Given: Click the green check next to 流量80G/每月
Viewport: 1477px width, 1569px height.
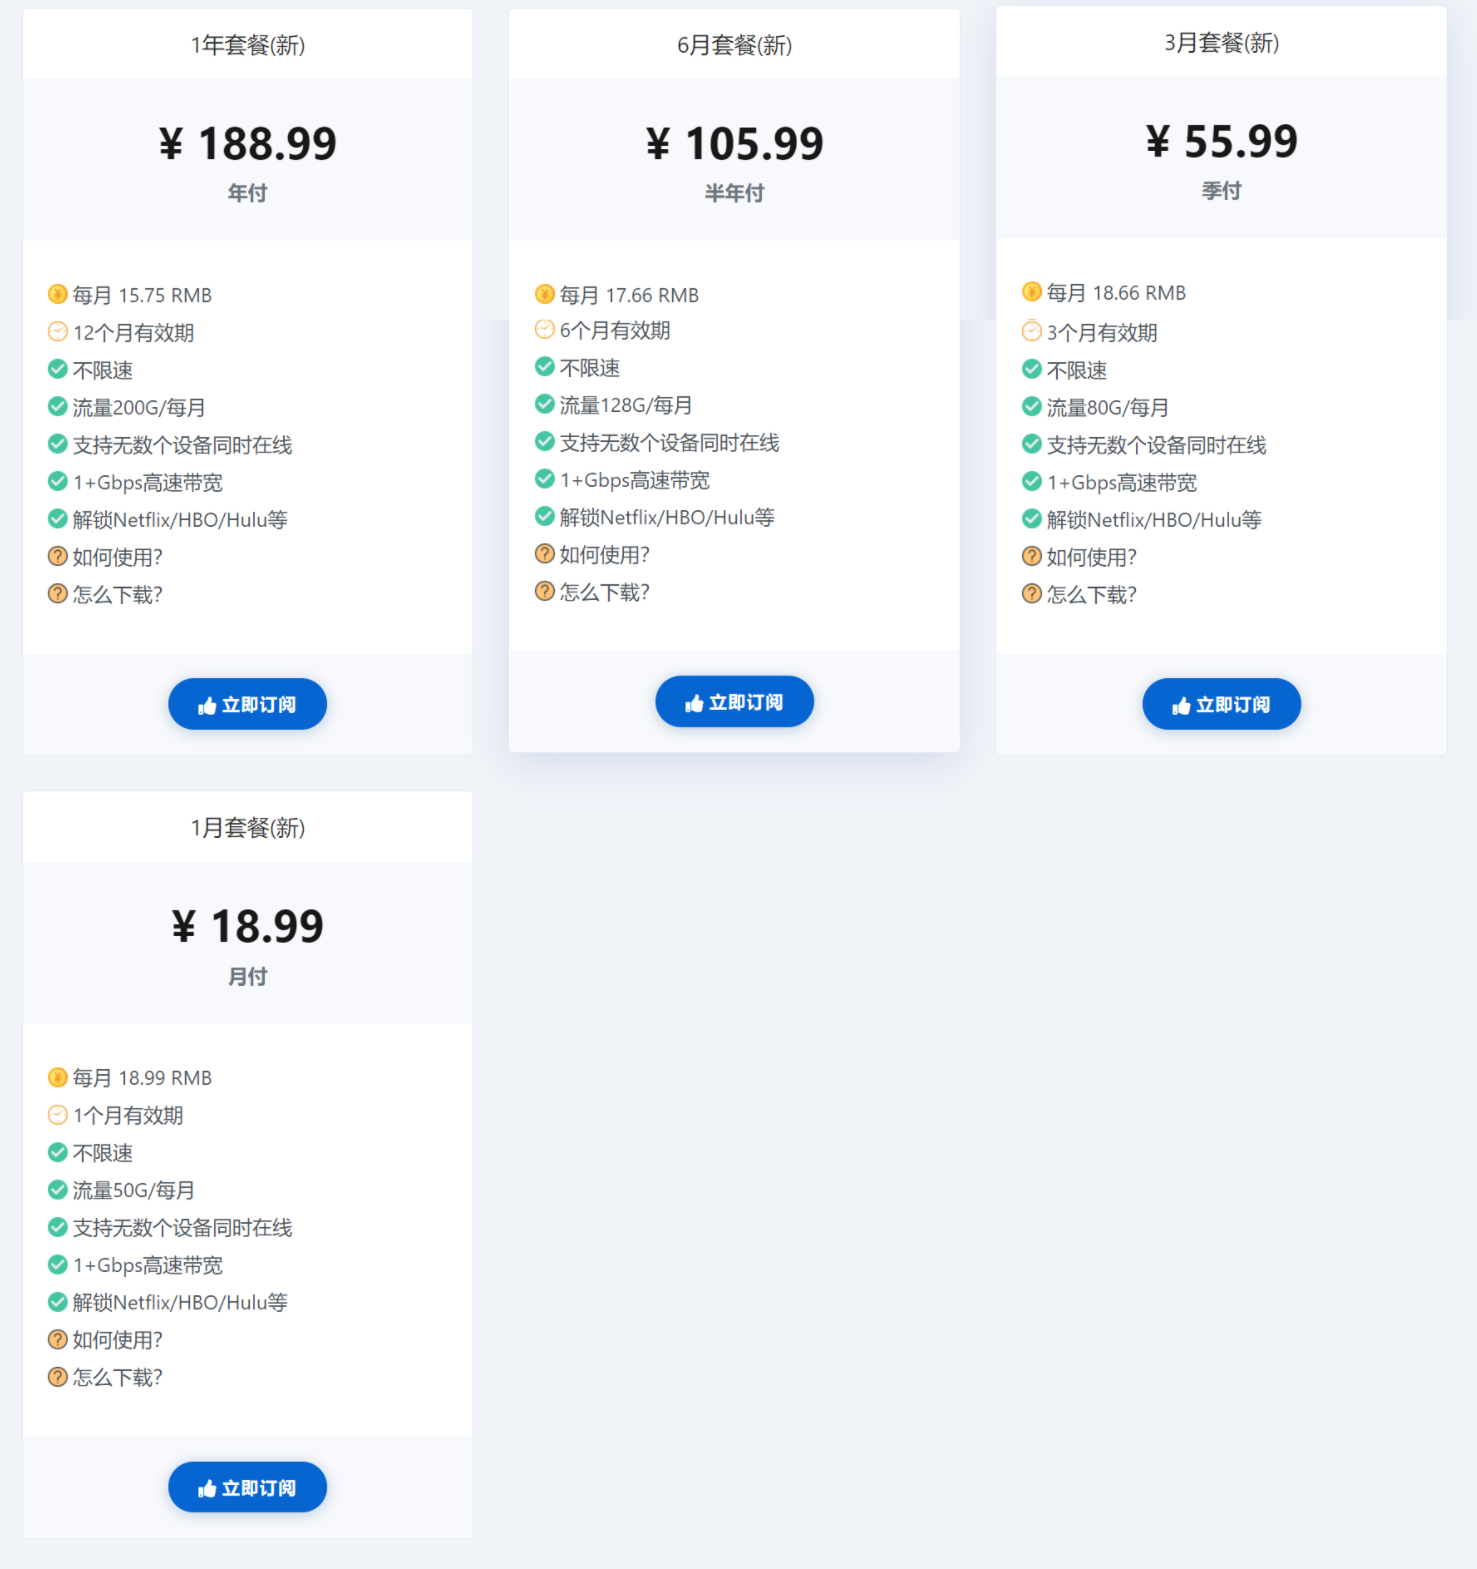Looking at the screenshot, I should (x=1032, y=406).
